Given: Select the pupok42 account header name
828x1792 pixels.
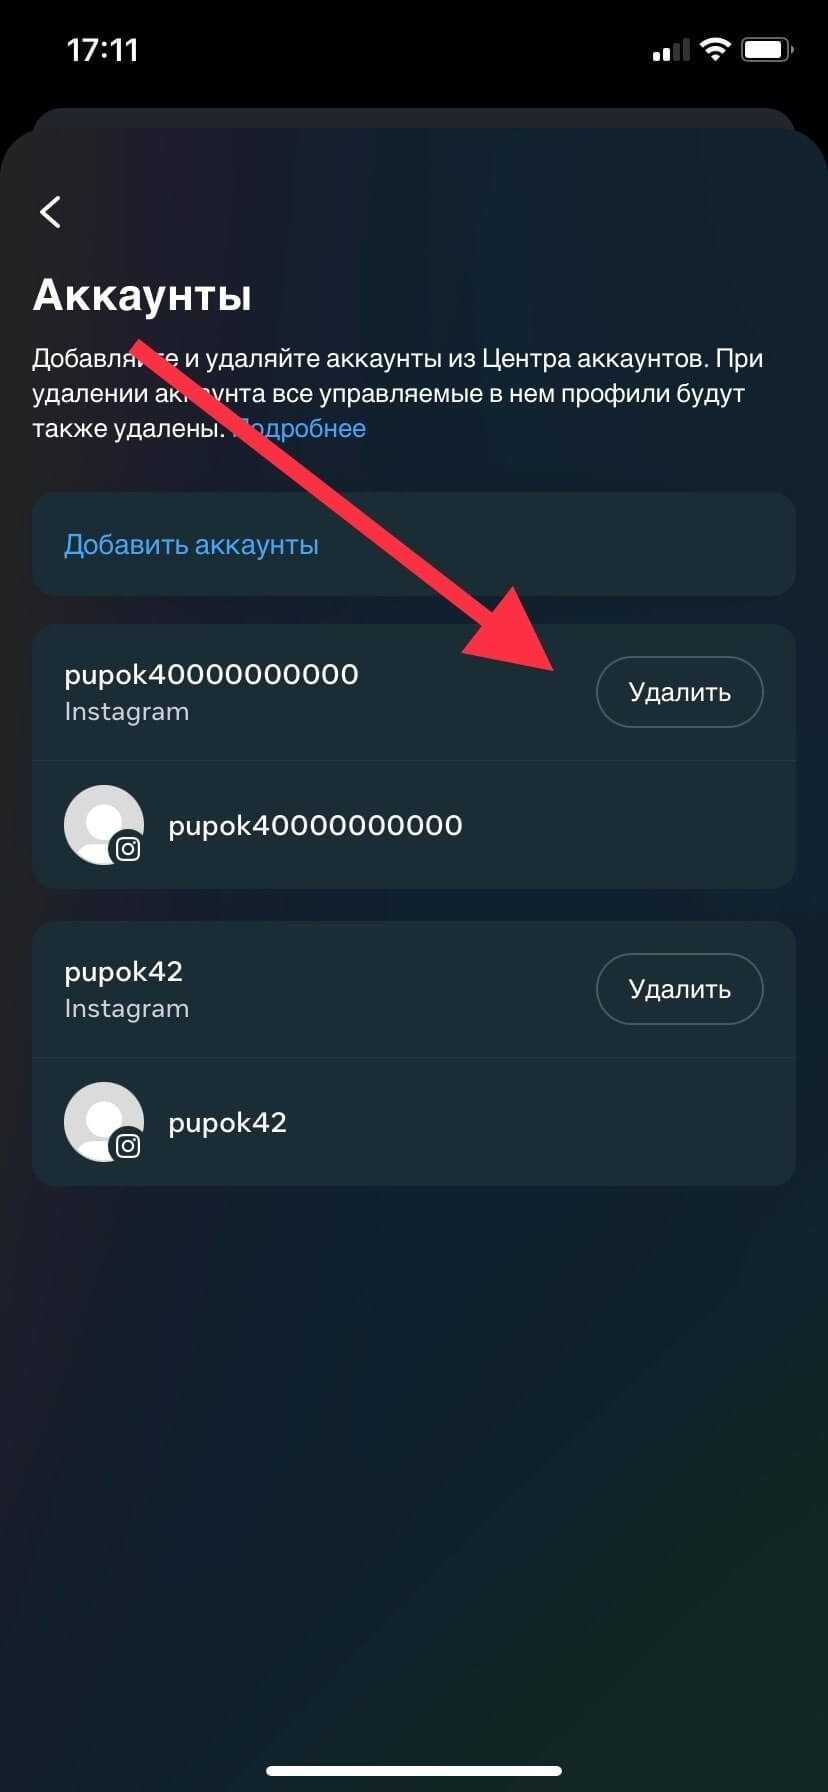Looking at the screenshot, I should (124, 972).
